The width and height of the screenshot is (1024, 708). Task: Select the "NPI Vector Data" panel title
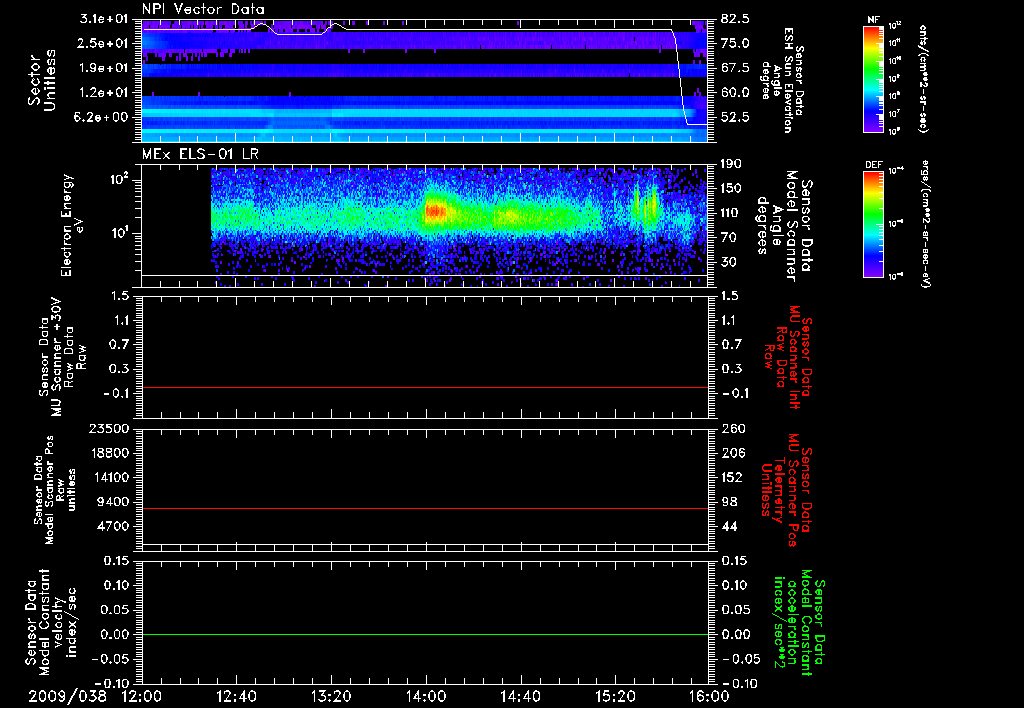(x=203, y=9)
